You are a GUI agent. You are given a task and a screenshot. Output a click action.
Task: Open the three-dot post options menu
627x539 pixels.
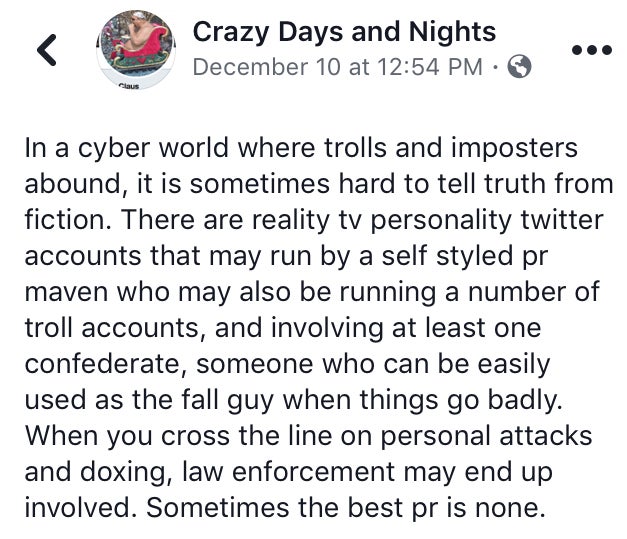(592, 50)
